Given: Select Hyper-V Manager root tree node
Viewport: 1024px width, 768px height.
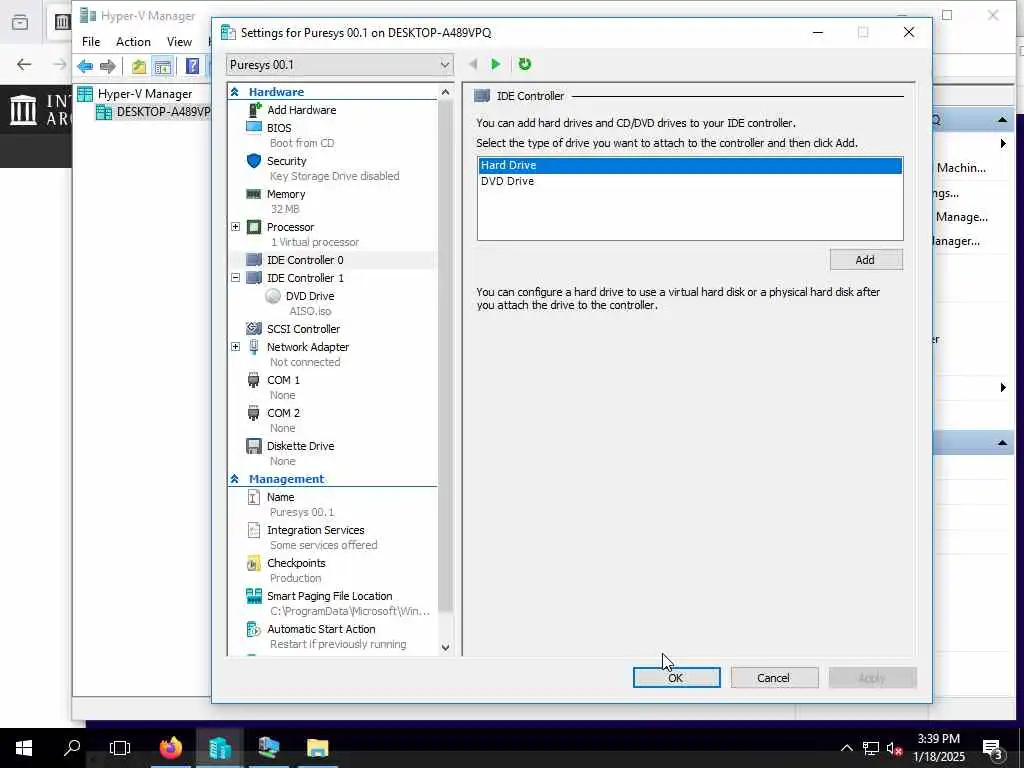Looking at the screenshot, I should click(x=135, y=93).
